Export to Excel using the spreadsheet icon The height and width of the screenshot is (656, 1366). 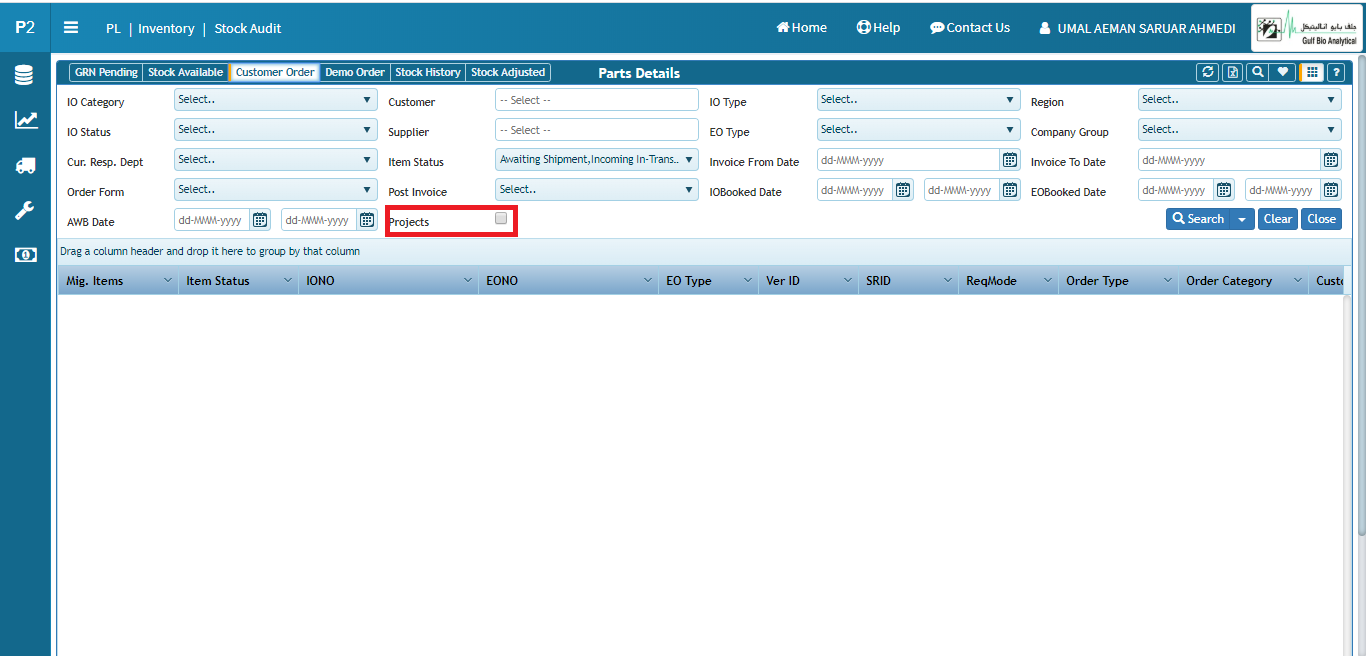click(1233, 72)
